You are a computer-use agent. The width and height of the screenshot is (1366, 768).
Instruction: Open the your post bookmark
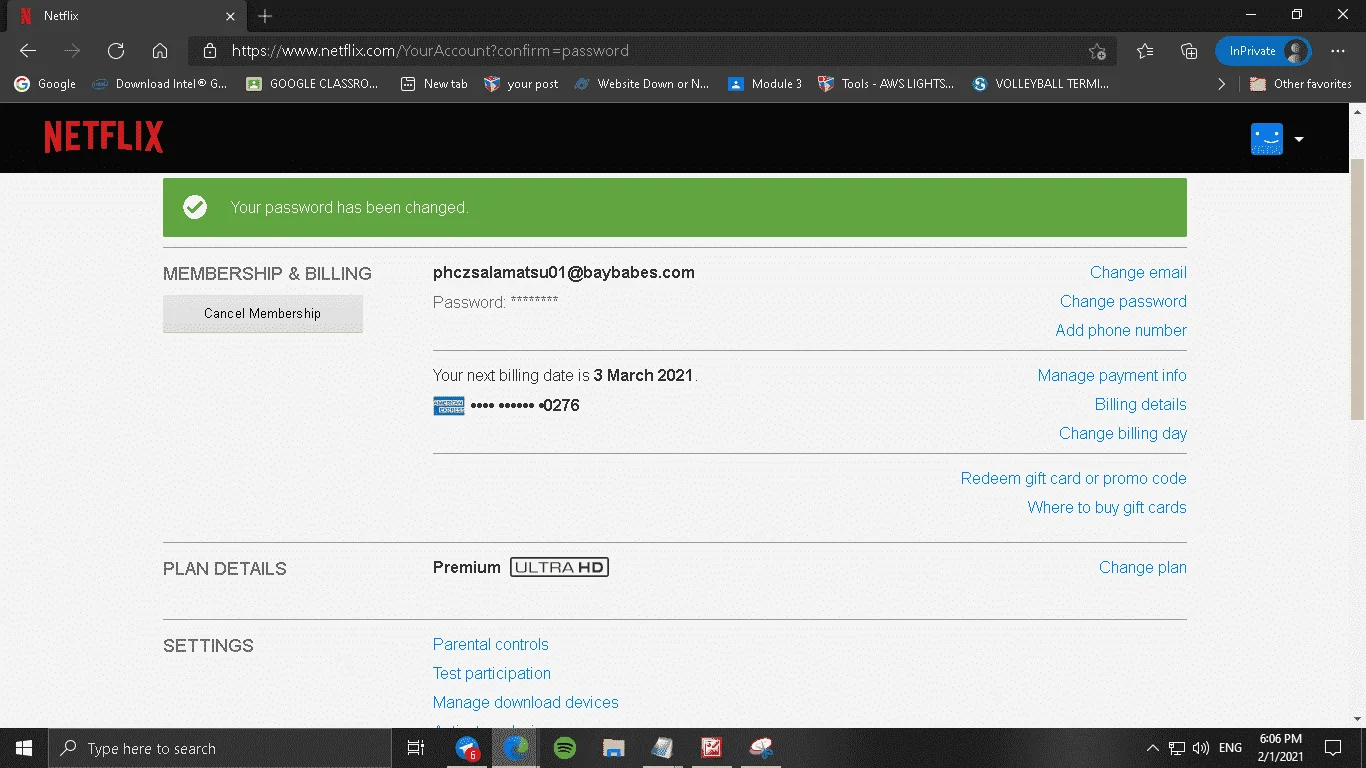pos(521,84)
